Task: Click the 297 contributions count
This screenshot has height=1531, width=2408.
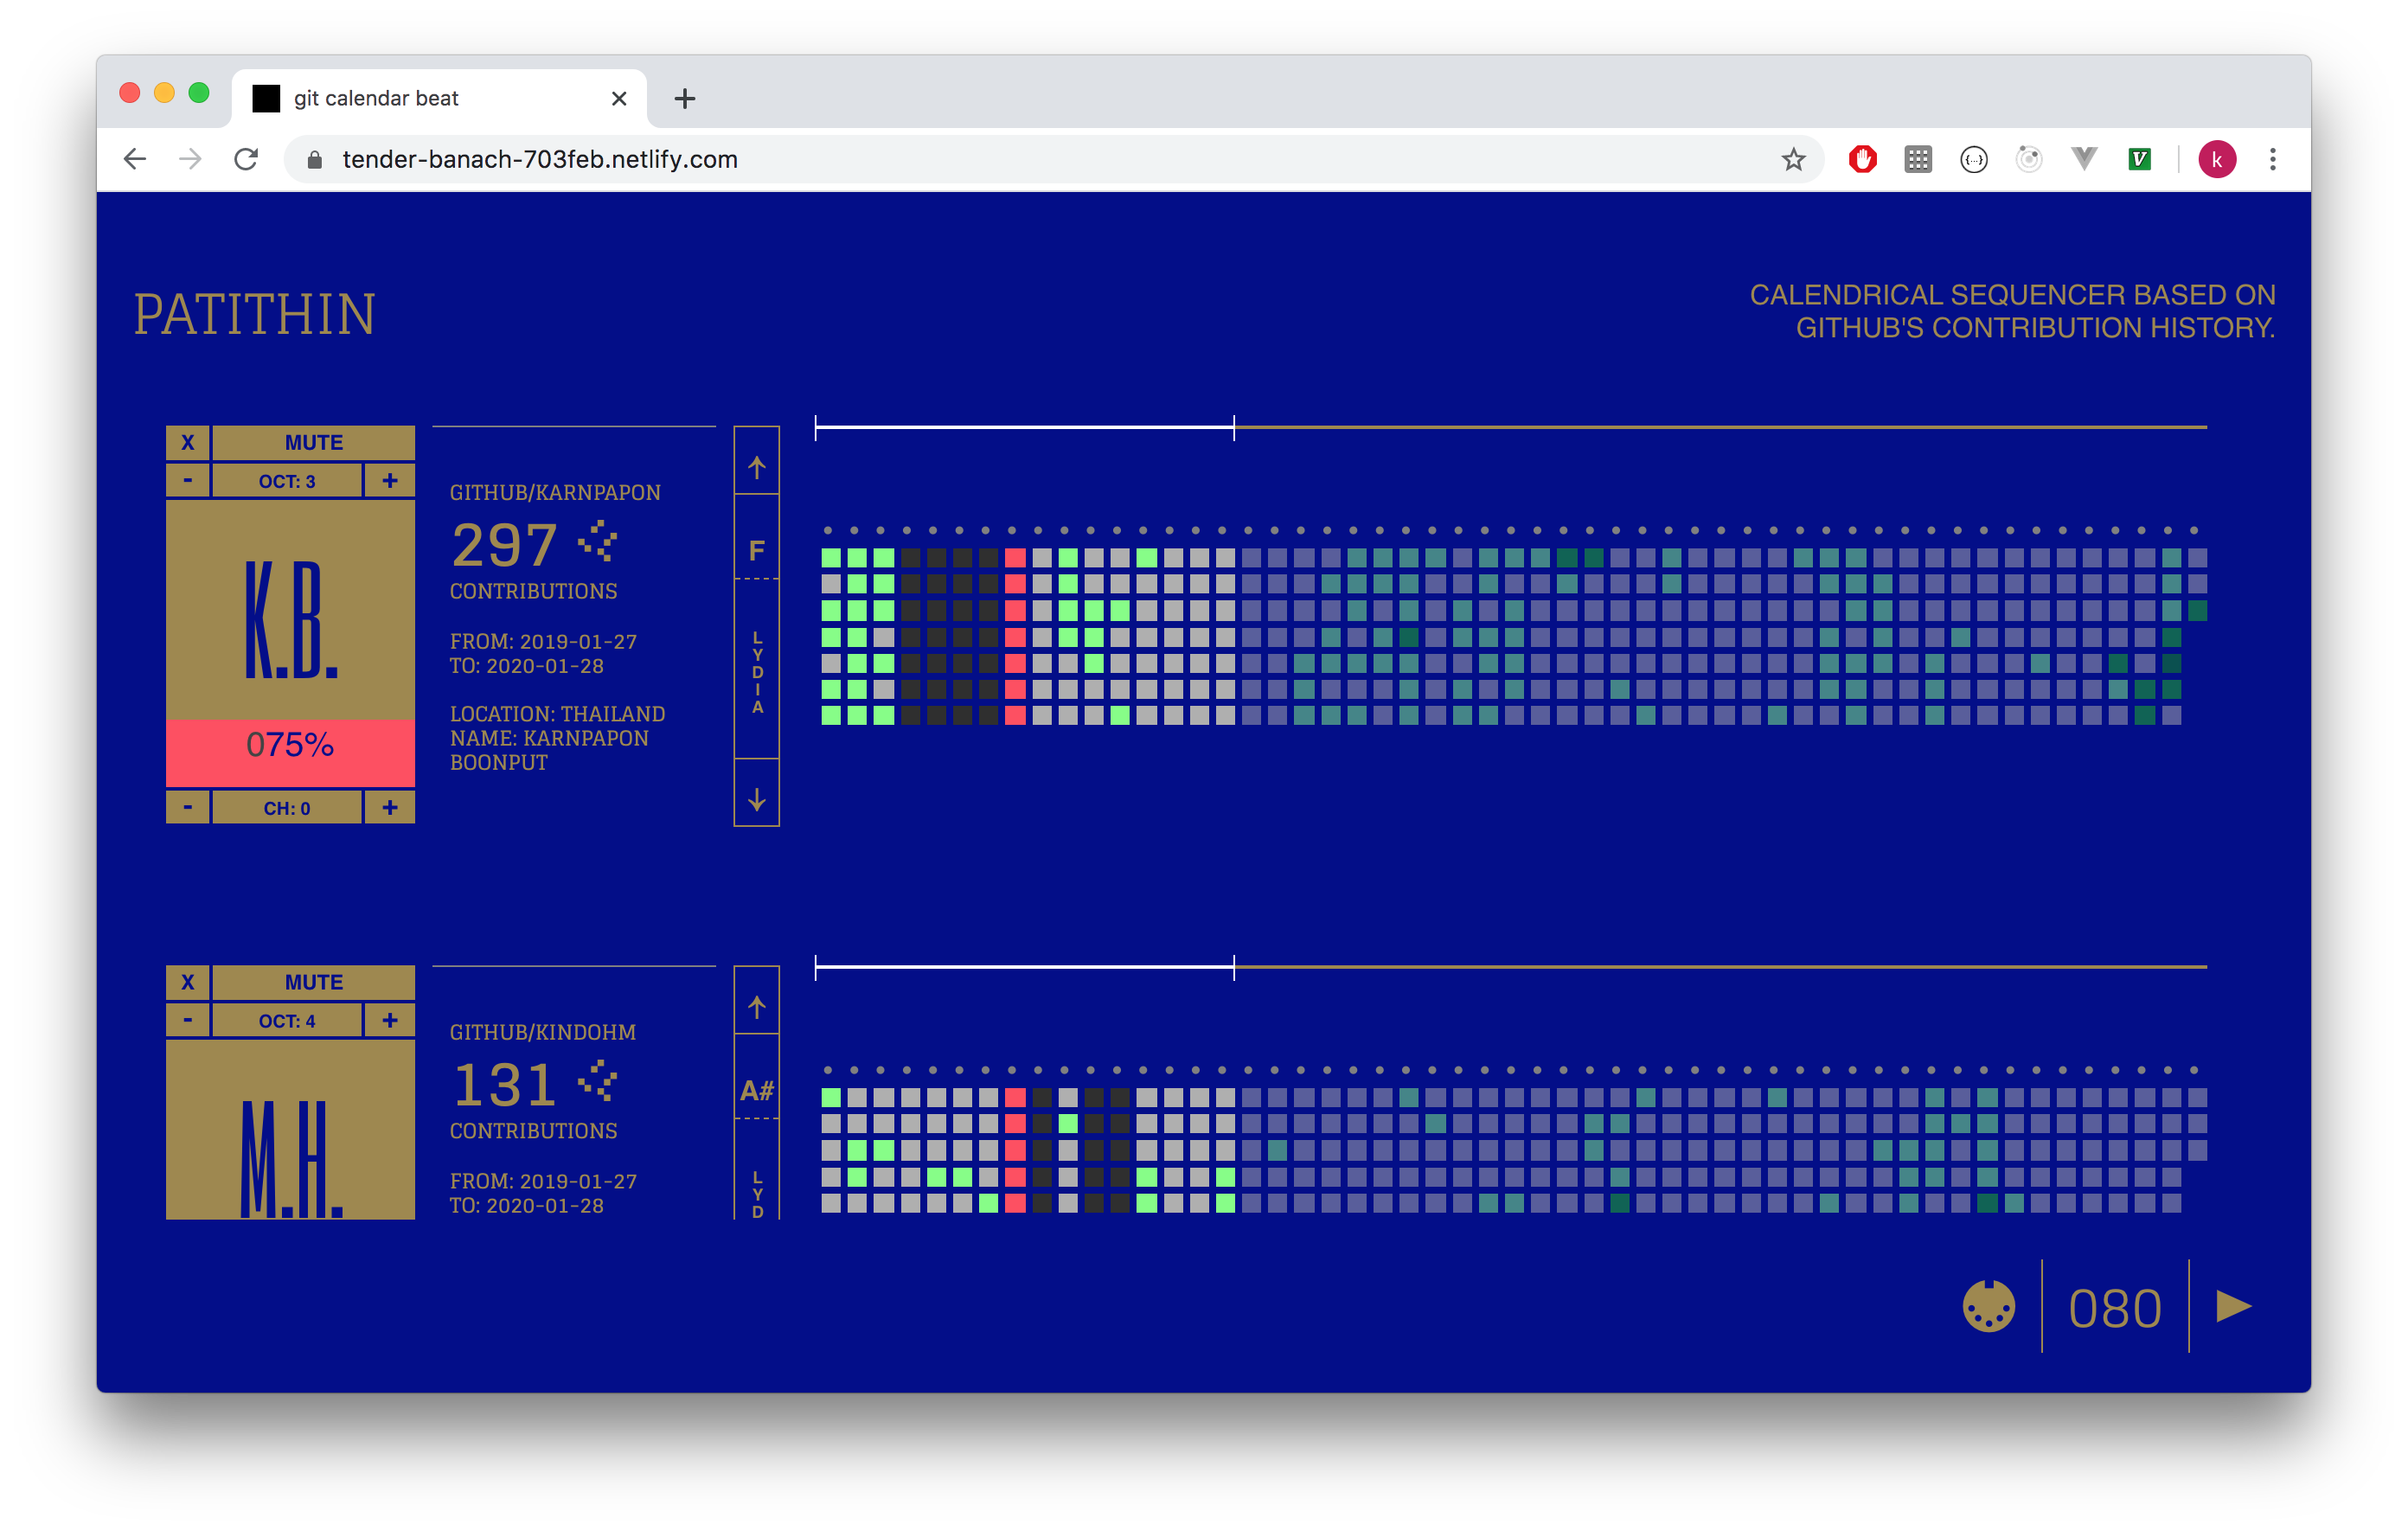Action: pyautogui.click(x=504, y=546)
